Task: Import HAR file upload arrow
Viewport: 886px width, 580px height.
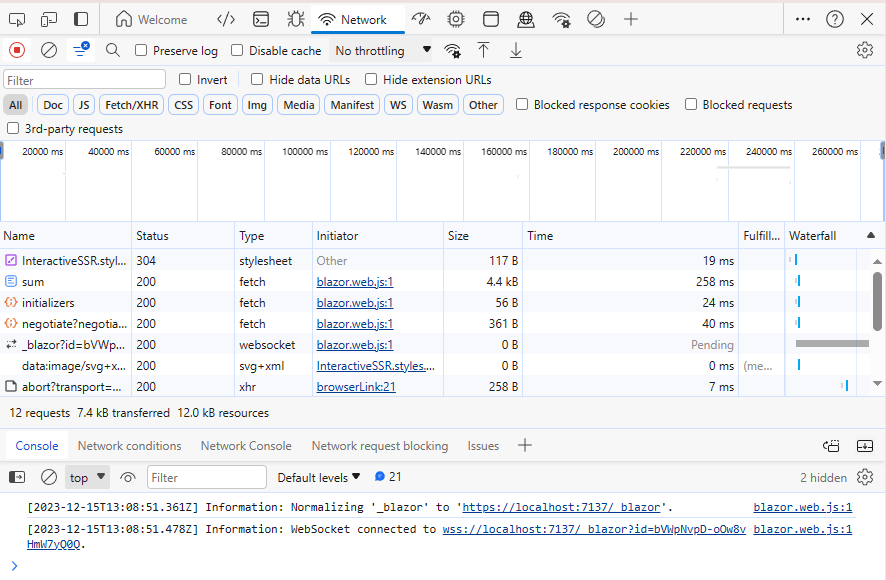Action: (483, 51)
